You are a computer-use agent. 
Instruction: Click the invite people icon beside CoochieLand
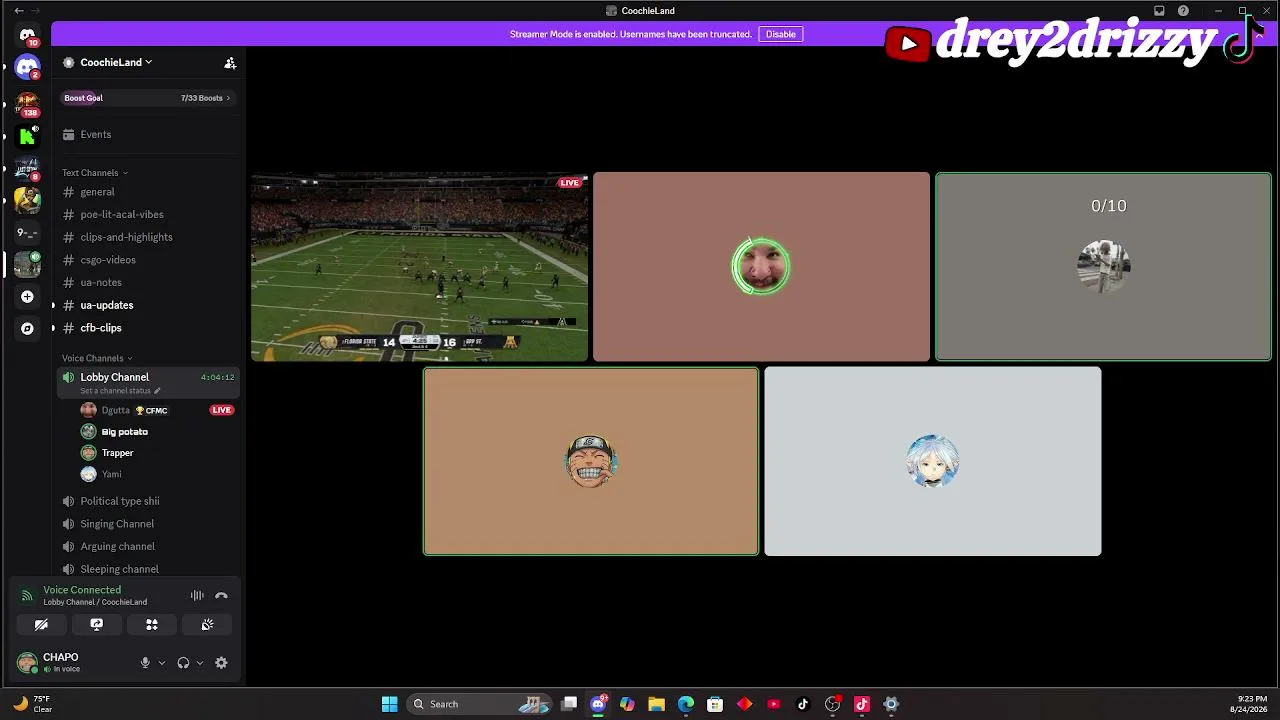[x=230, y=62]
